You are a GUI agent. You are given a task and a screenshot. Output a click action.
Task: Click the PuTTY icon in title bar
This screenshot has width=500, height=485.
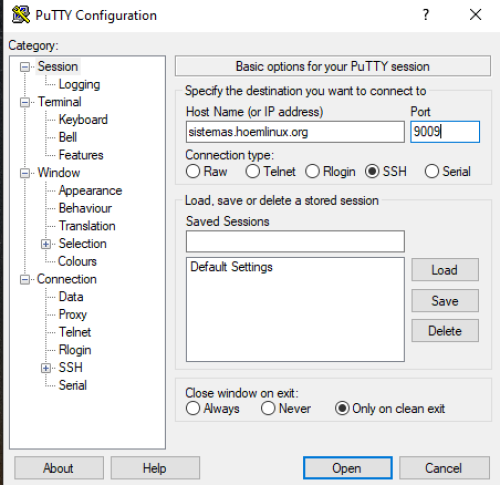[21, 15]
